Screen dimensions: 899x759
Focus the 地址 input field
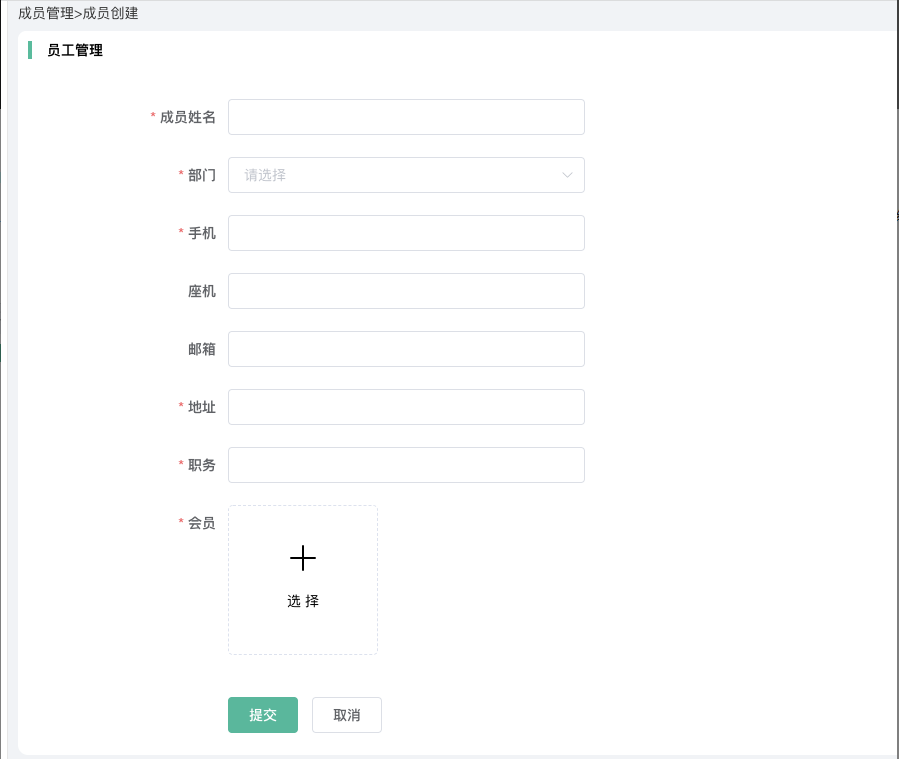click(406, 407)
